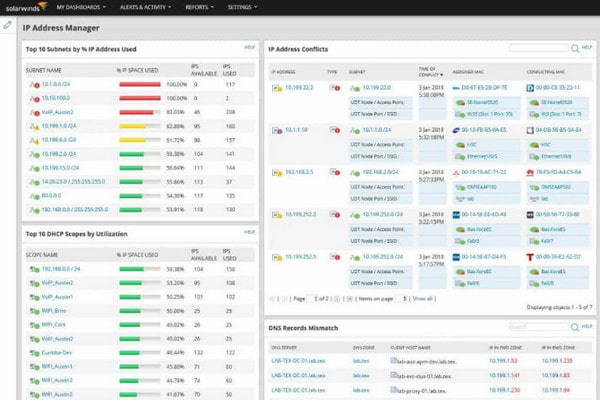Open subnet 192.168.0.0 / 255.255.255.0
Screen dimensions: 600x400
pos(75,210)
